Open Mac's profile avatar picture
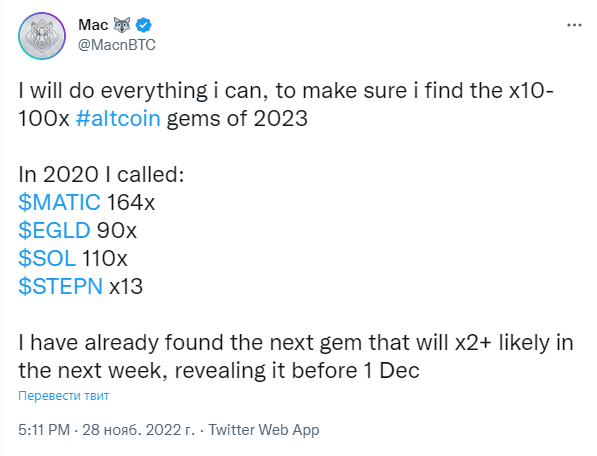597x456 pixels. (x=42, y=36)
